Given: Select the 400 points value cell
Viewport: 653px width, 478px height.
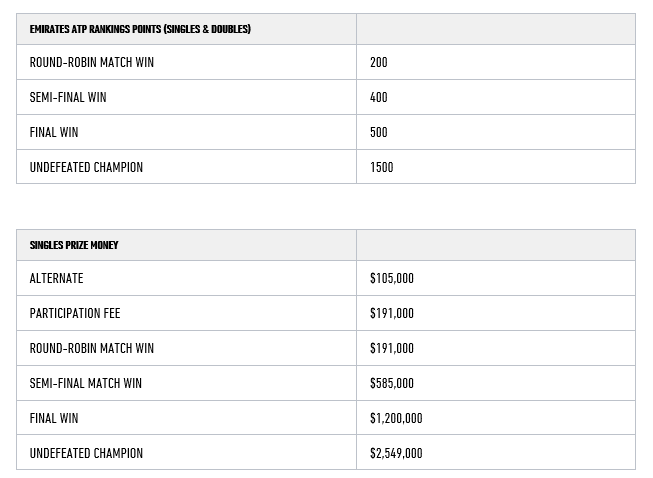Looking at the screenshot, I should point(379,97).
